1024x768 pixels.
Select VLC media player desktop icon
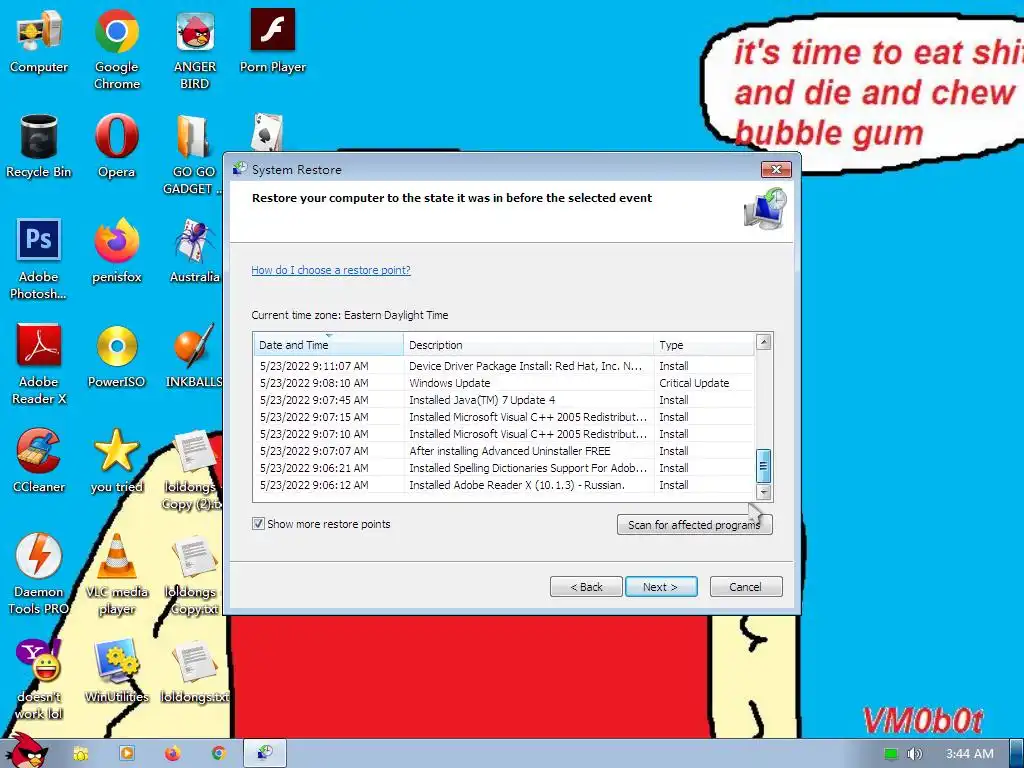[117, 575]
